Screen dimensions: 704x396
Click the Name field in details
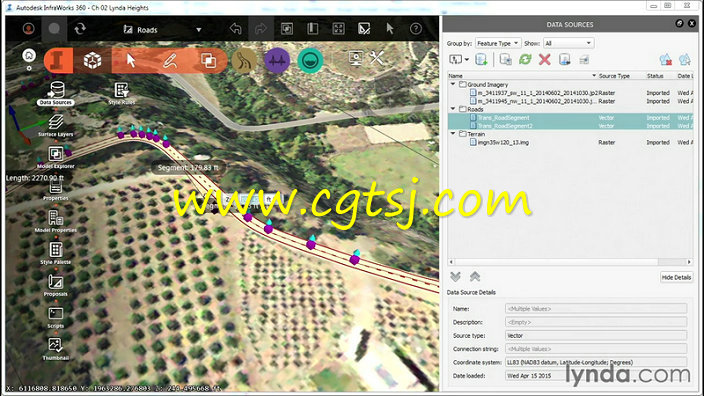[x=596, y=308]
